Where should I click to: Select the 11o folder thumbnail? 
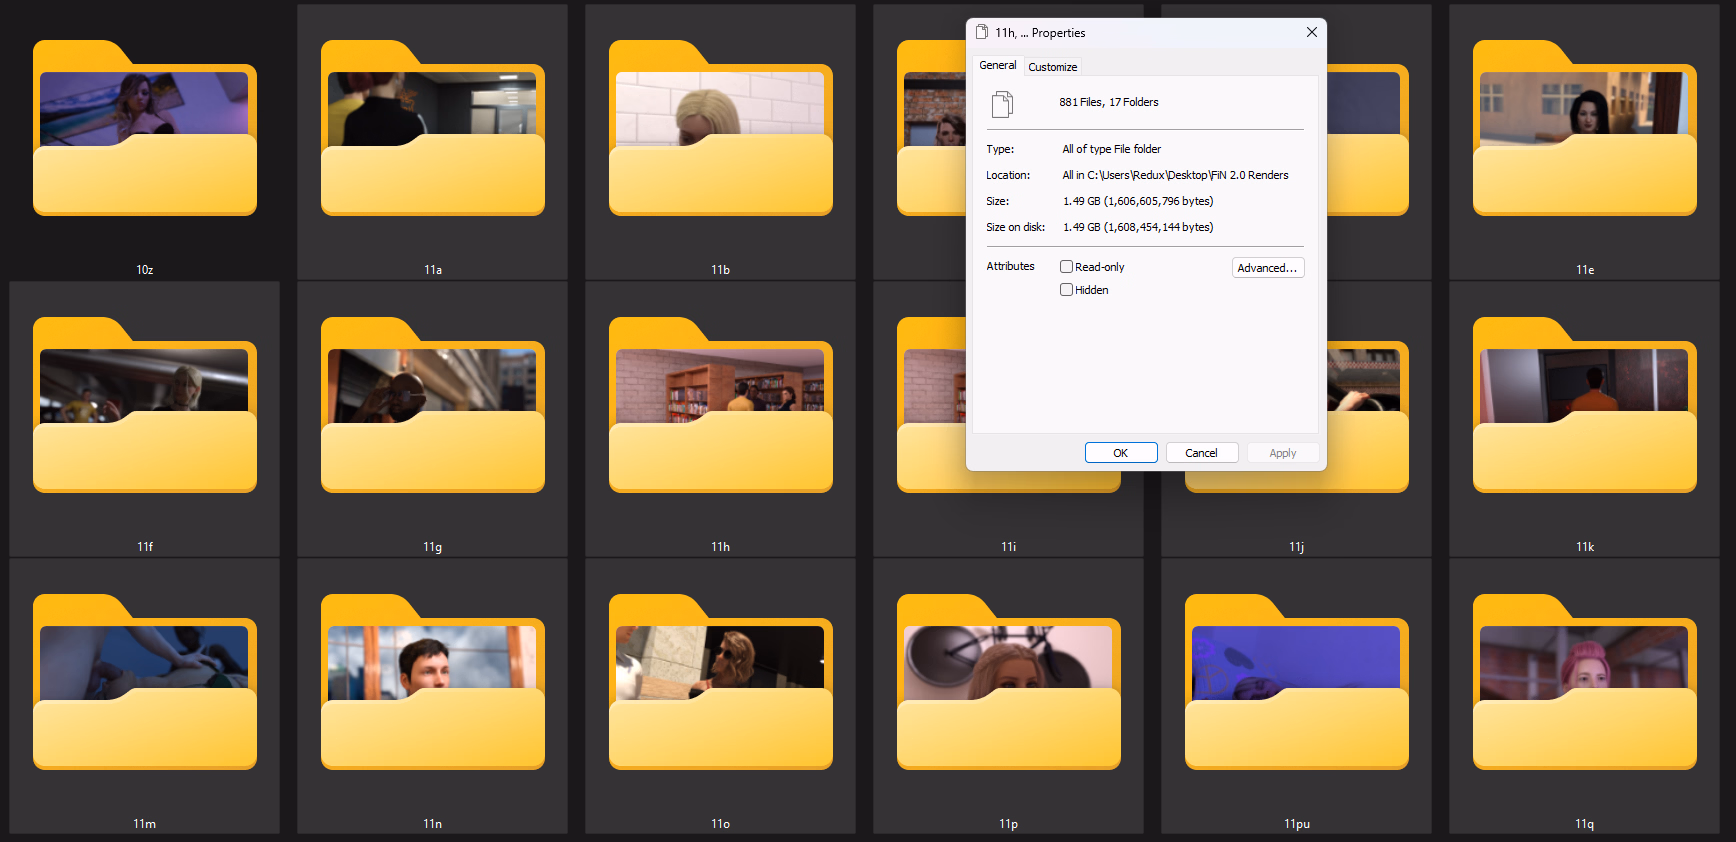[721, 683]
